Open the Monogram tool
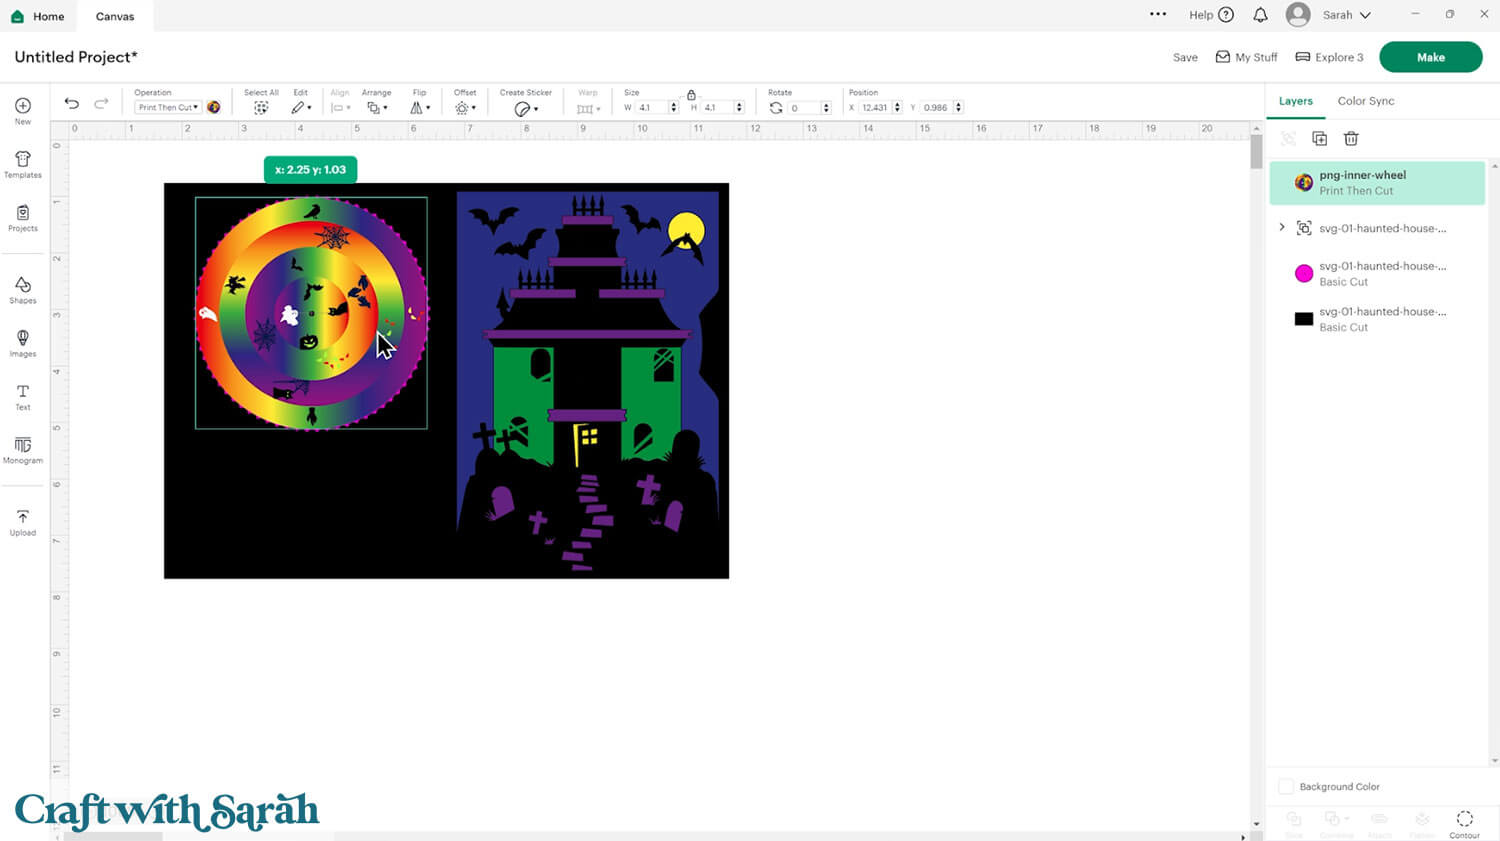1500x841 pixels. point(22,450)
